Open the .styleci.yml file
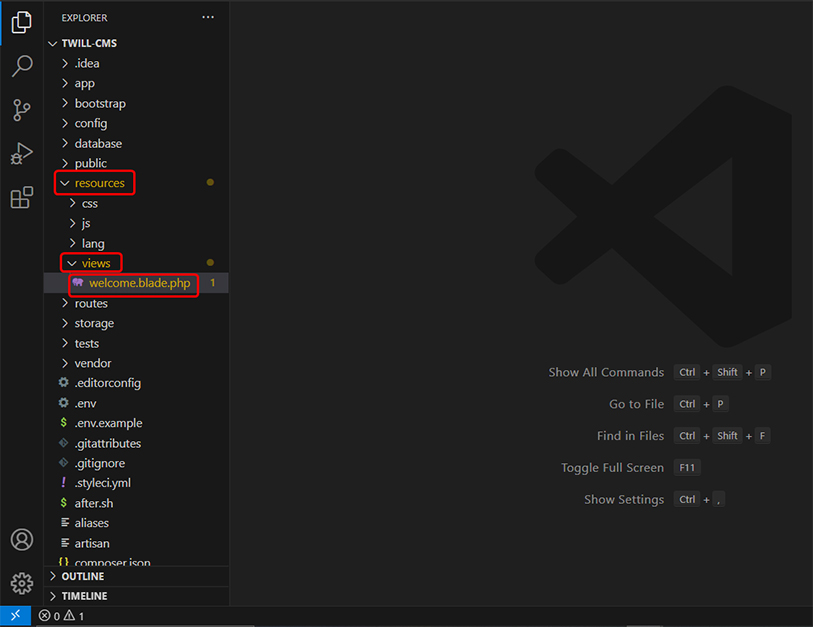 click(x=103, y=483)
